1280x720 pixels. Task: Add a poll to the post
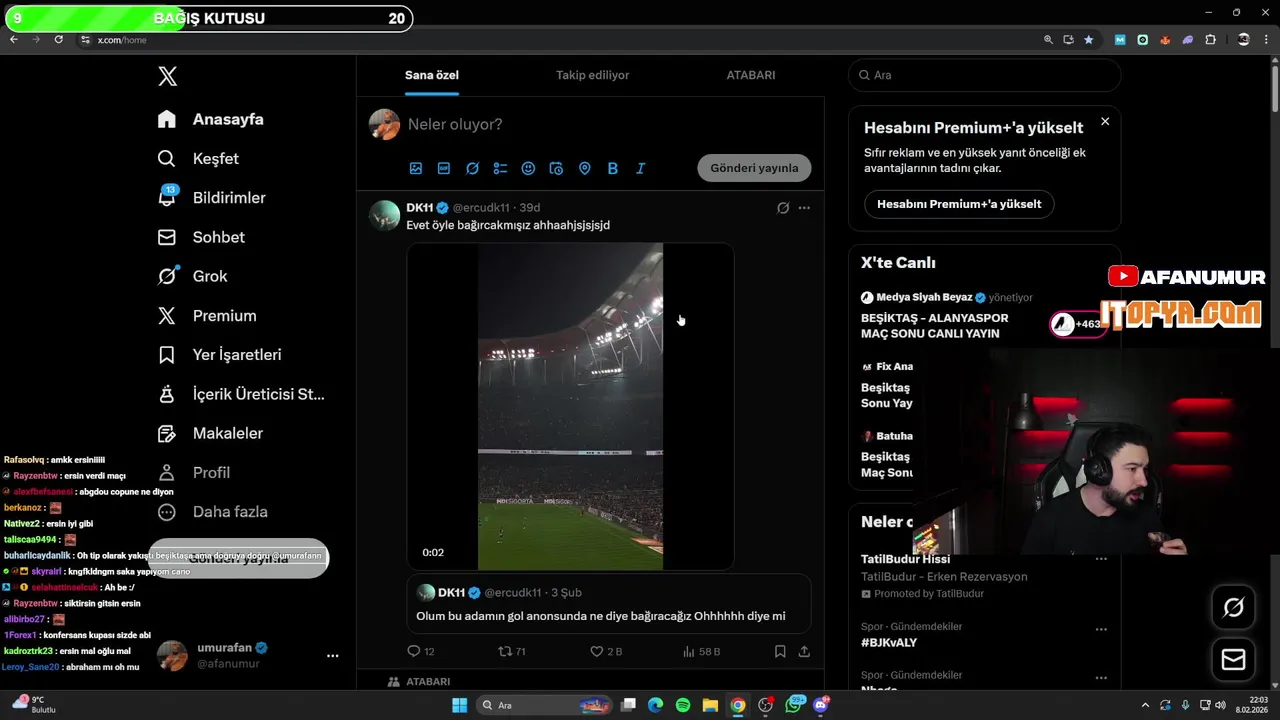[500, 168]
